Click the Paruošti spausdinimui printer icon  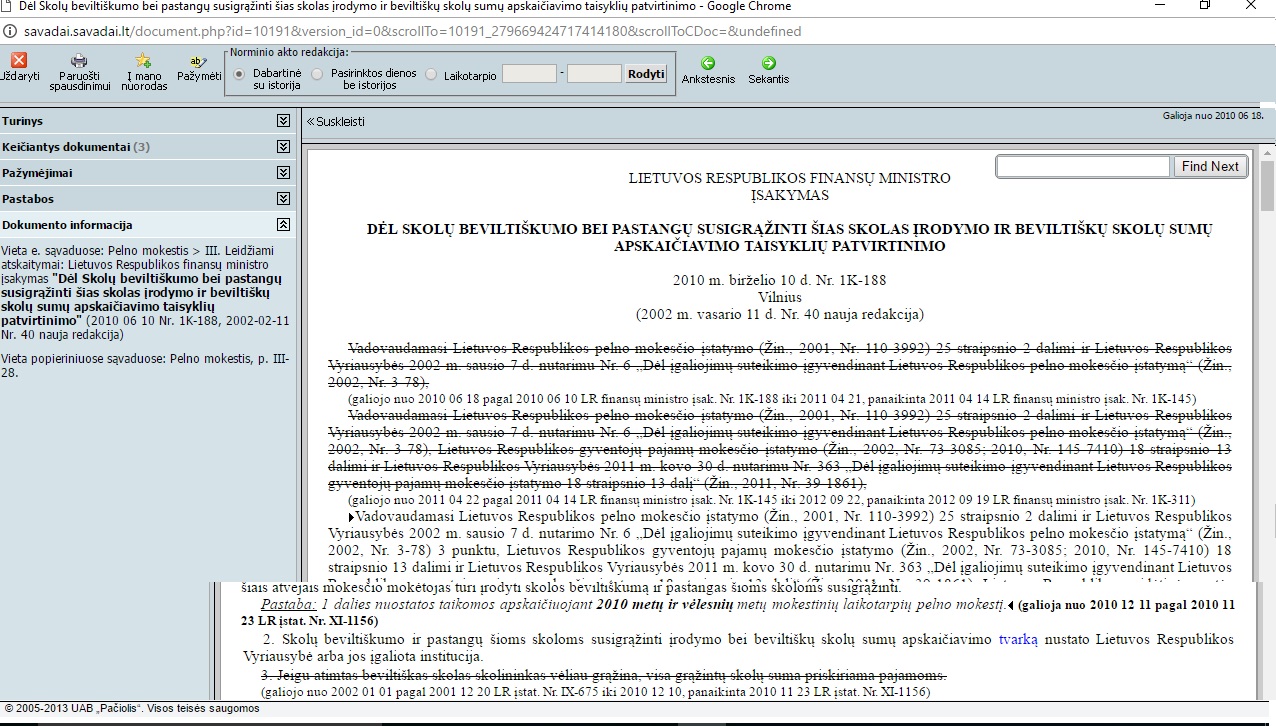(x=79, y=60)
